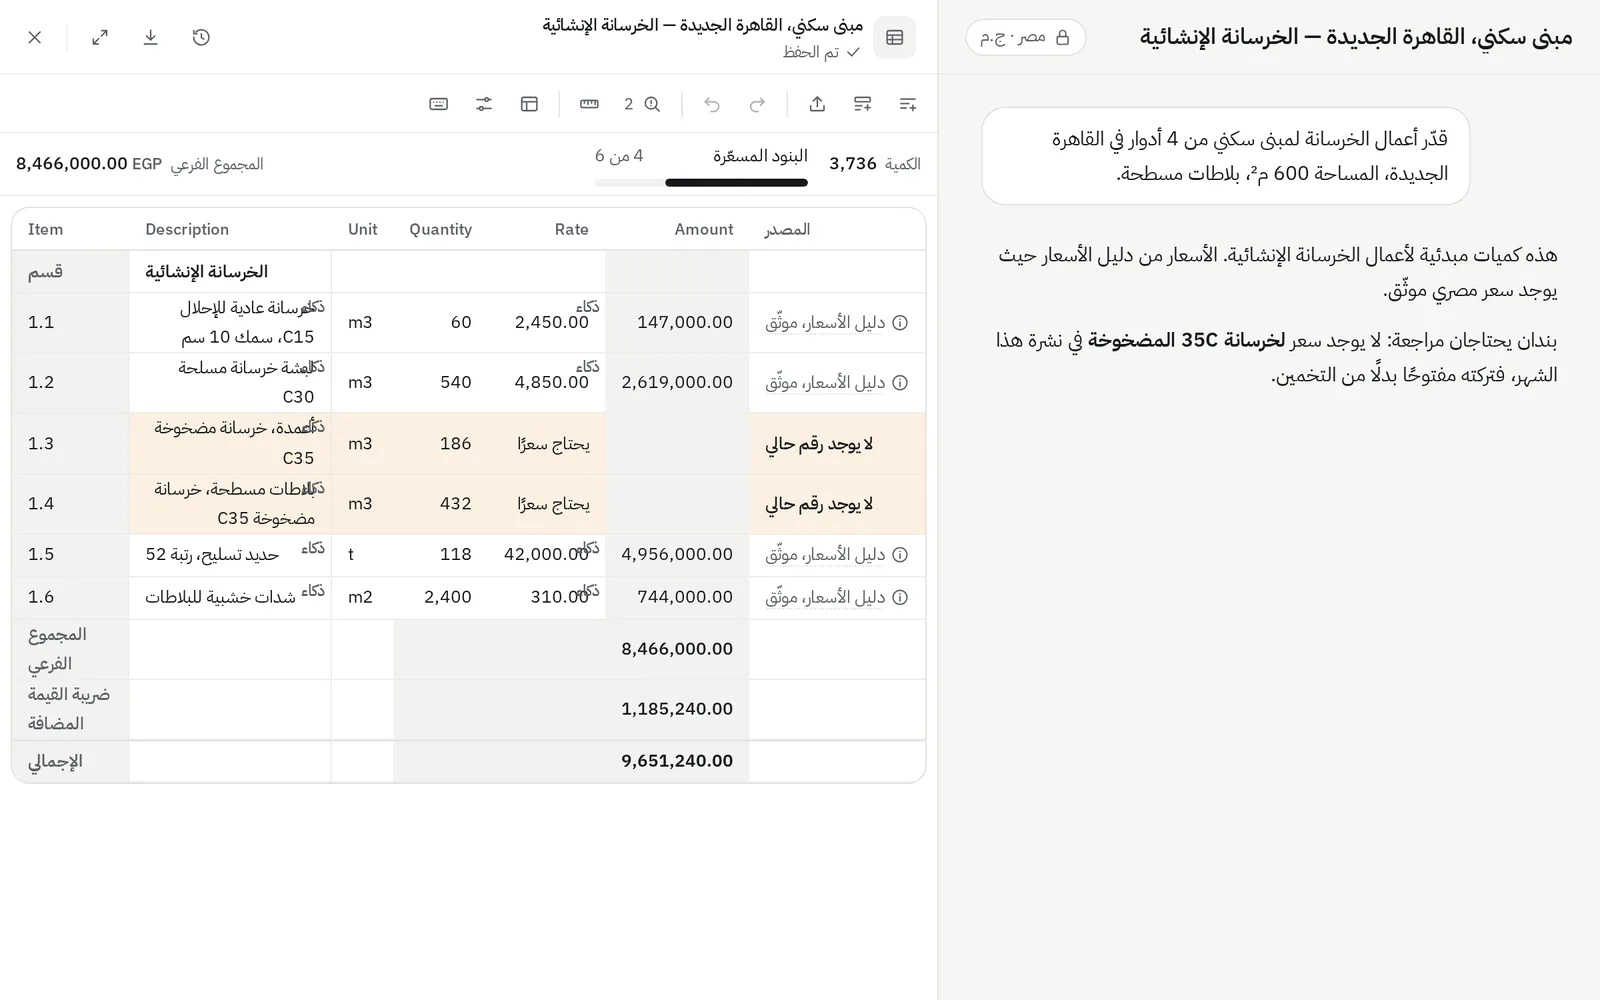Open the sliders settings icon
Viewport: 1600px width, 1000px height.
tap(484, 104)
